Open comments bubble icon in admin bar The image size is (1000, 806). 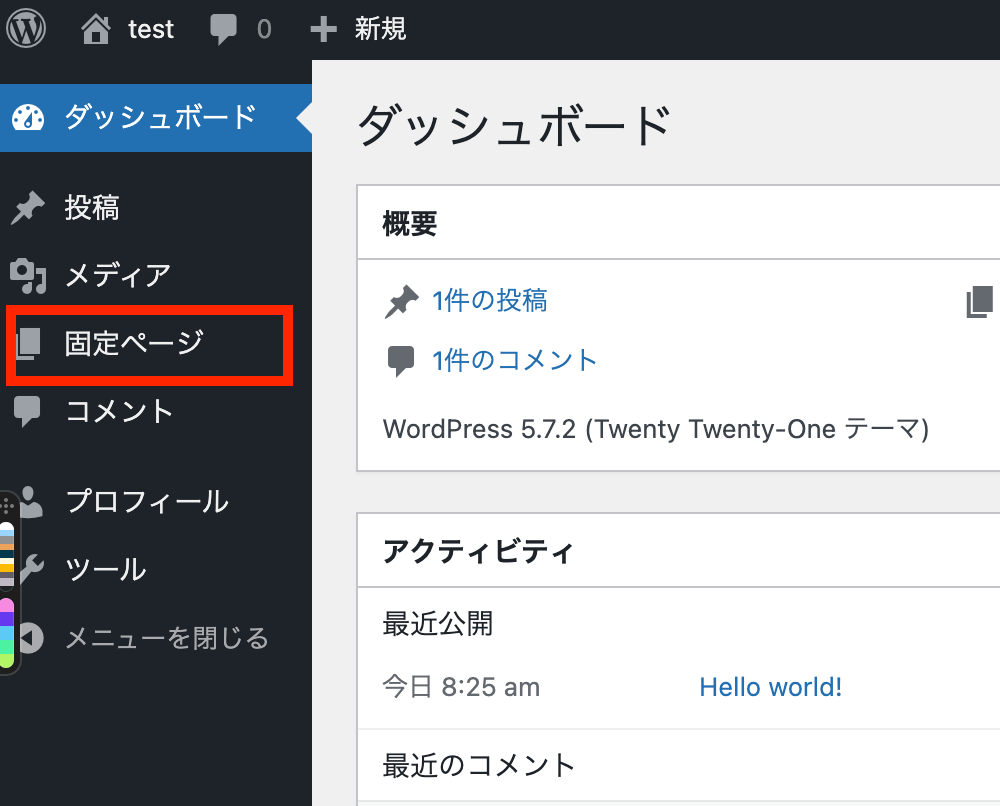223,29
